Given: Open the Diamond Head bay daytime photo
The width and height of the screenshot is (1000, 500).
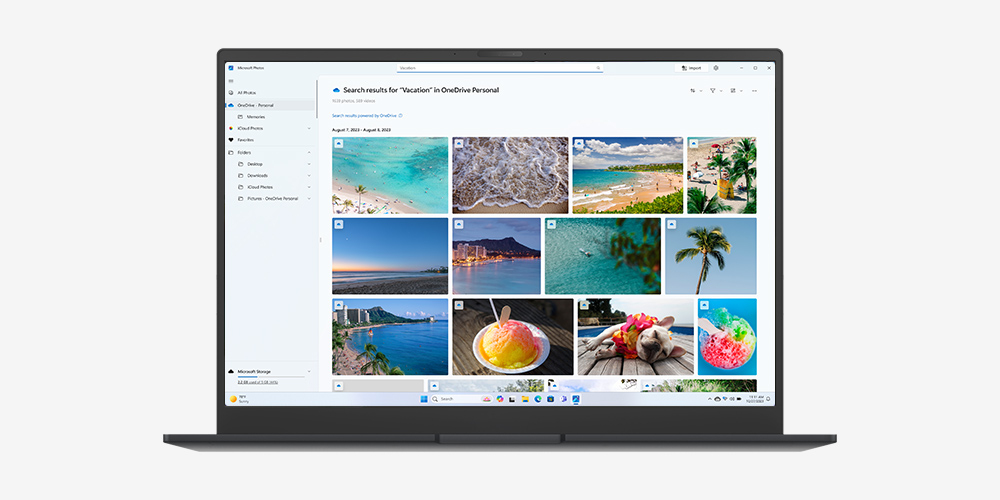Looking at the screenshot, I should click(390, 337).
